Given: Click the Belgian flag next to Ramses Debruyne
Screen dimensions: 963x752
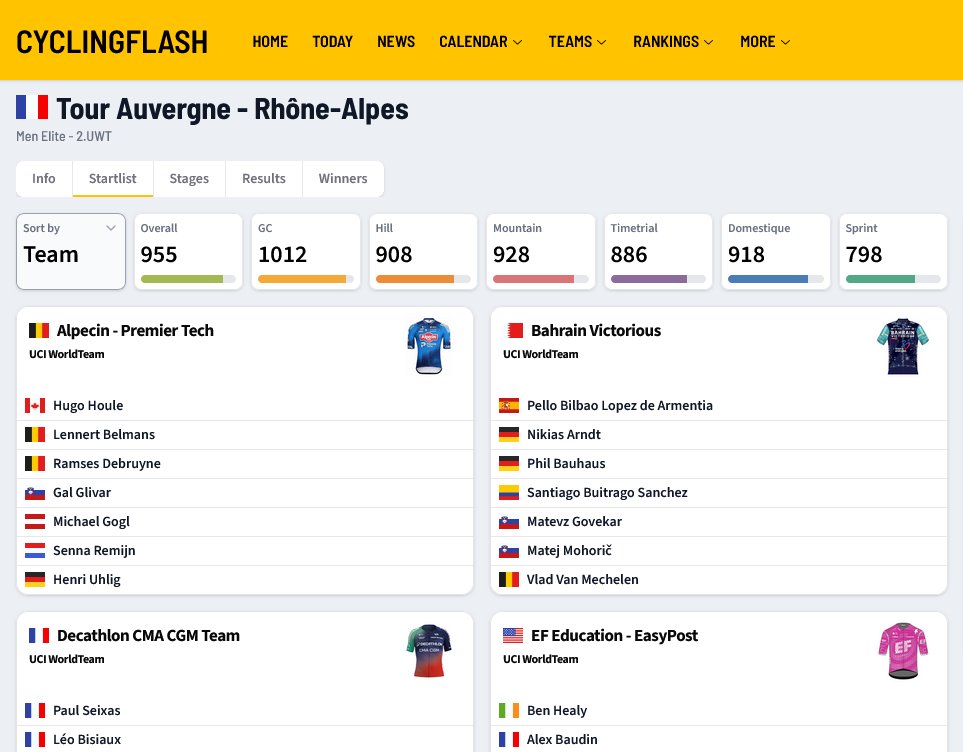Looking at the screenshot, I should click(35, 463).
